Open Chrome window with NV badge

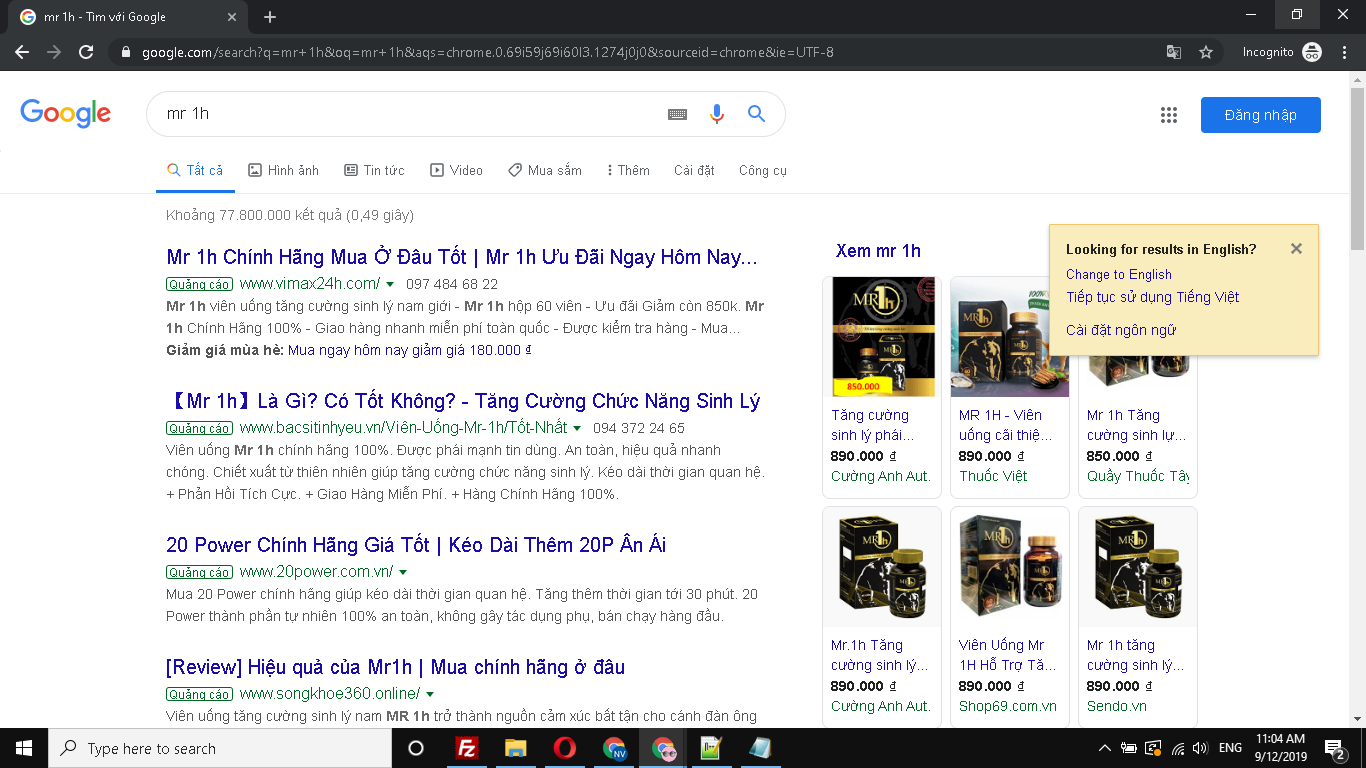point(615,748)
